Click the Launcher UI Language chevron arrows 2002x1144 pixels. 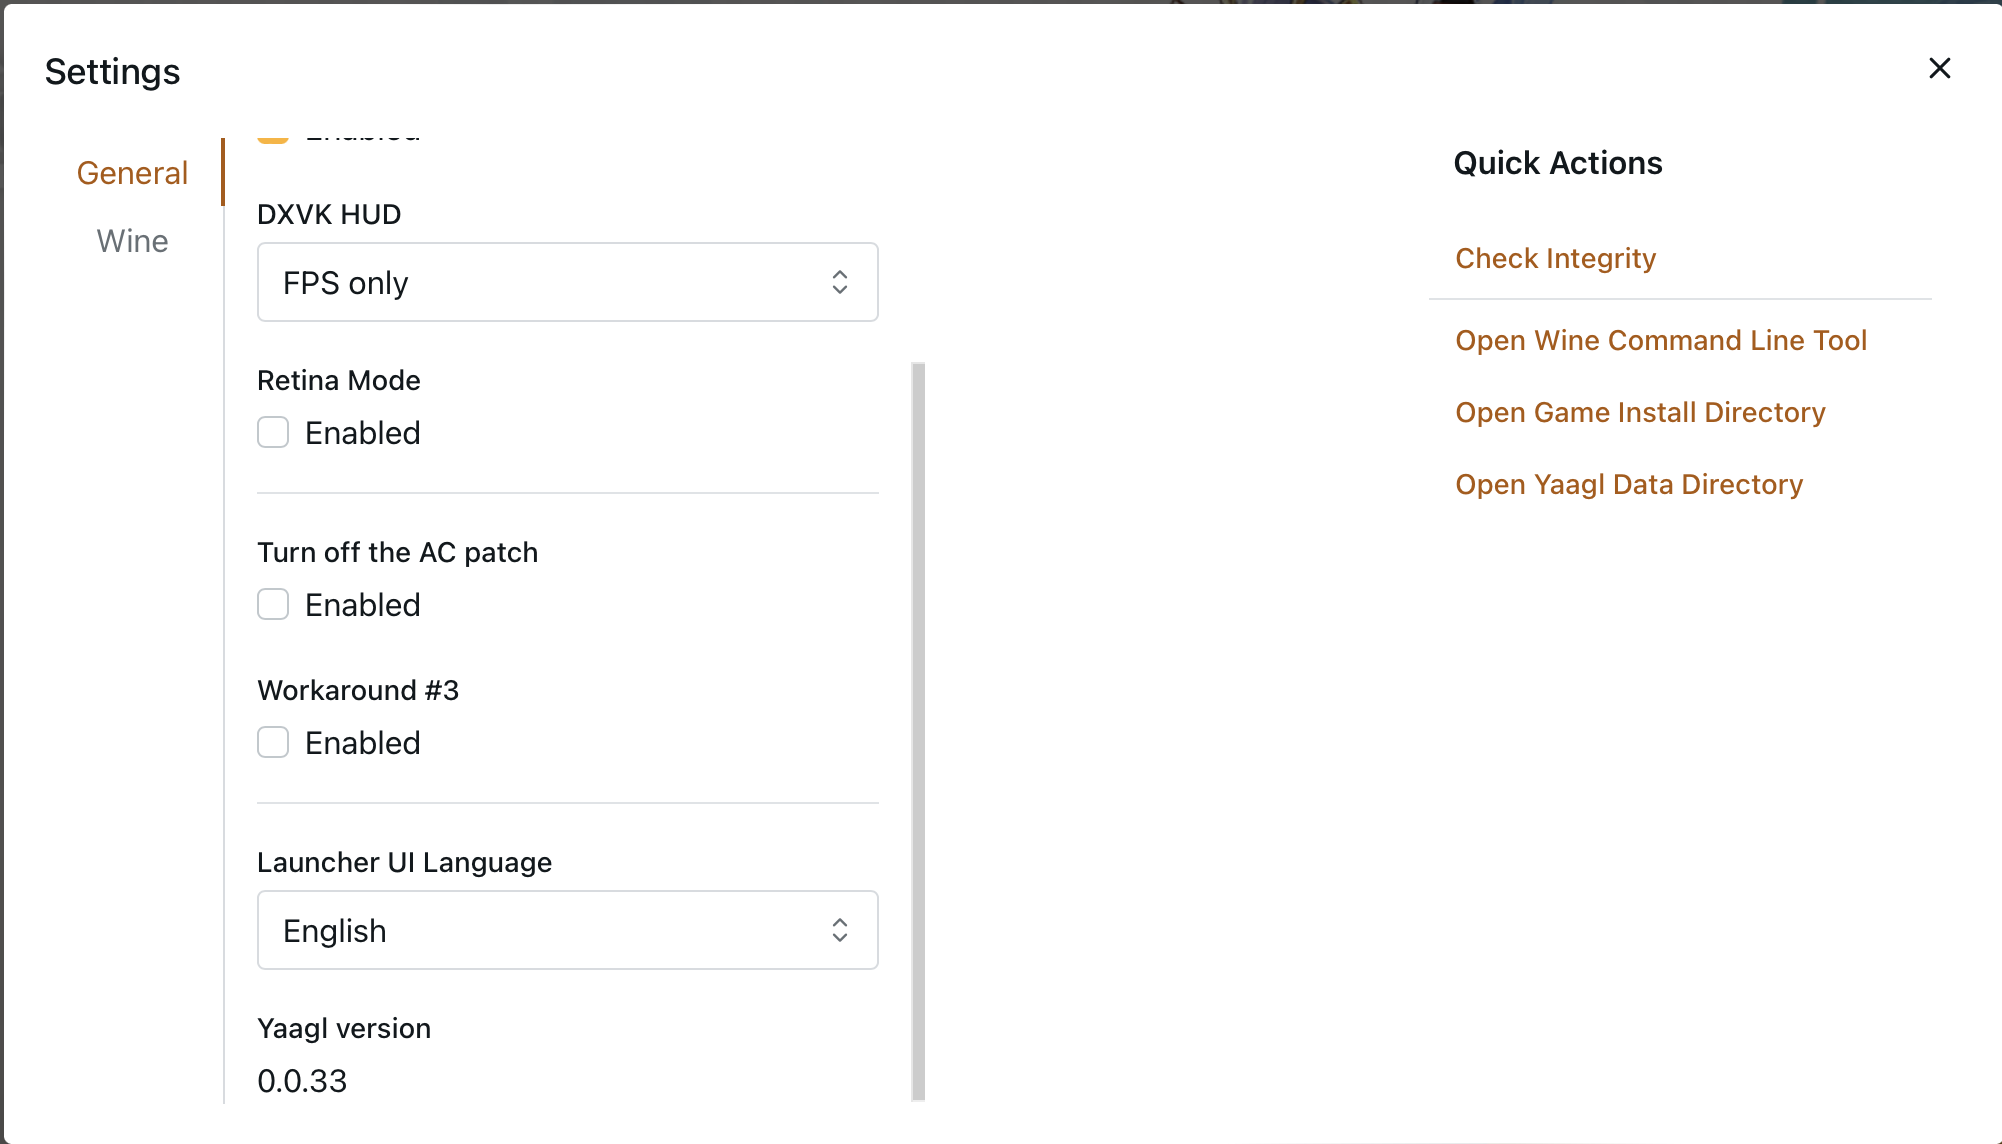[839, 930]
